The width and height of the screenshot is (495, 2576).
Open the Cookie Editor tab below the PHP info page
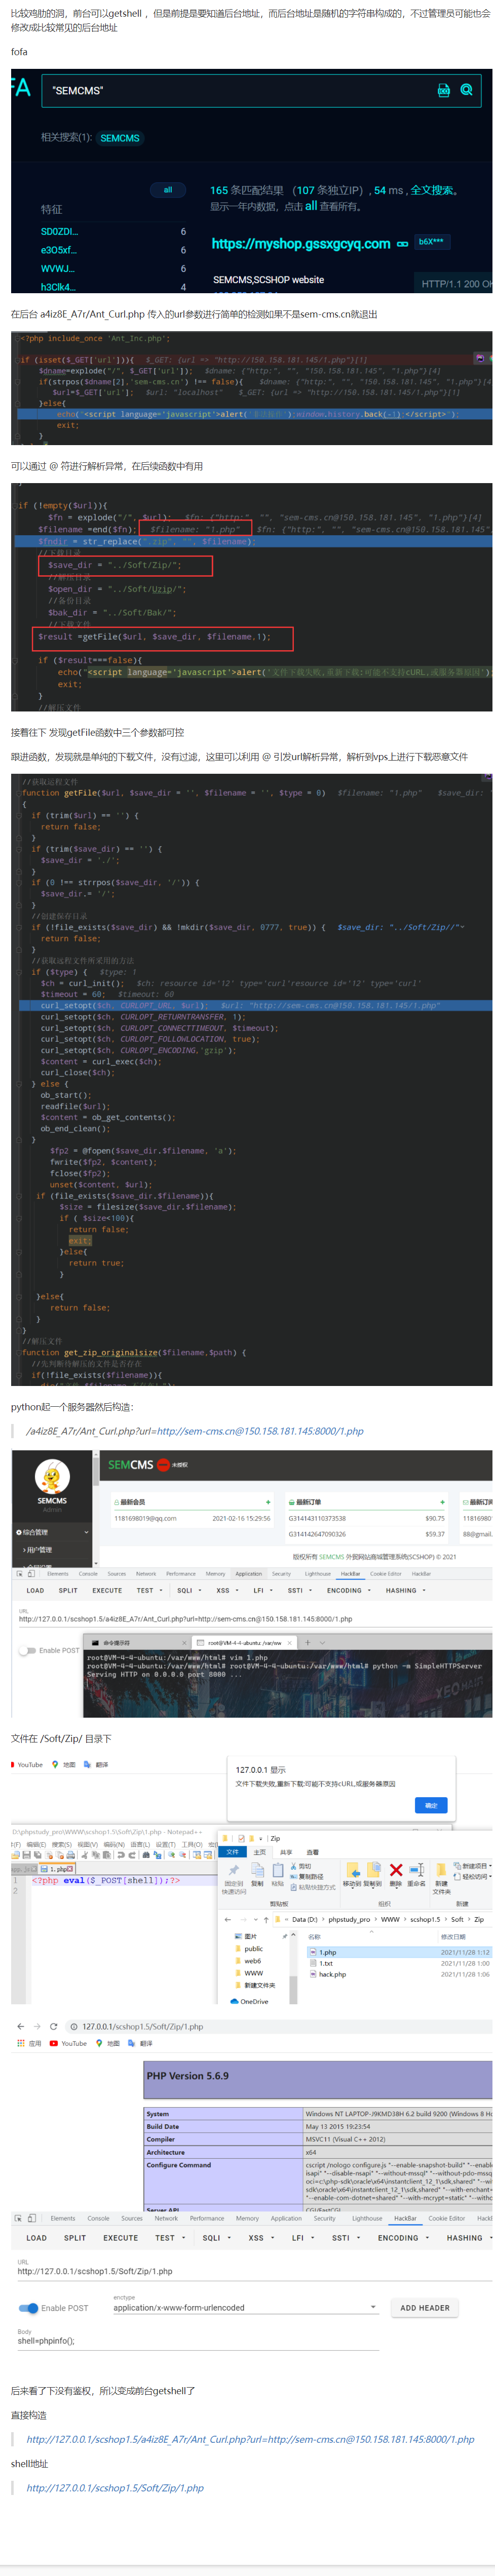click(x=446, y=2218)
